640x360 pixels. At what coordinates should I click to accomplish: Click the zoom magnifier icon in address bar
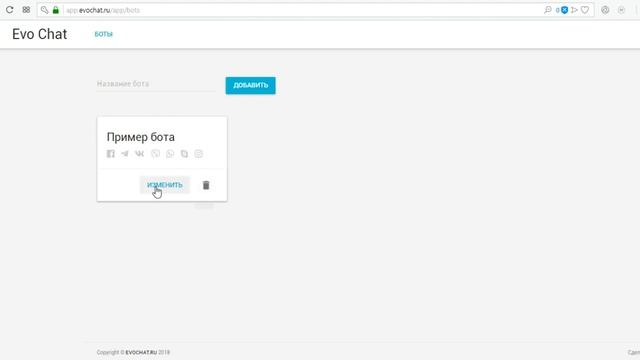[548, 10]
